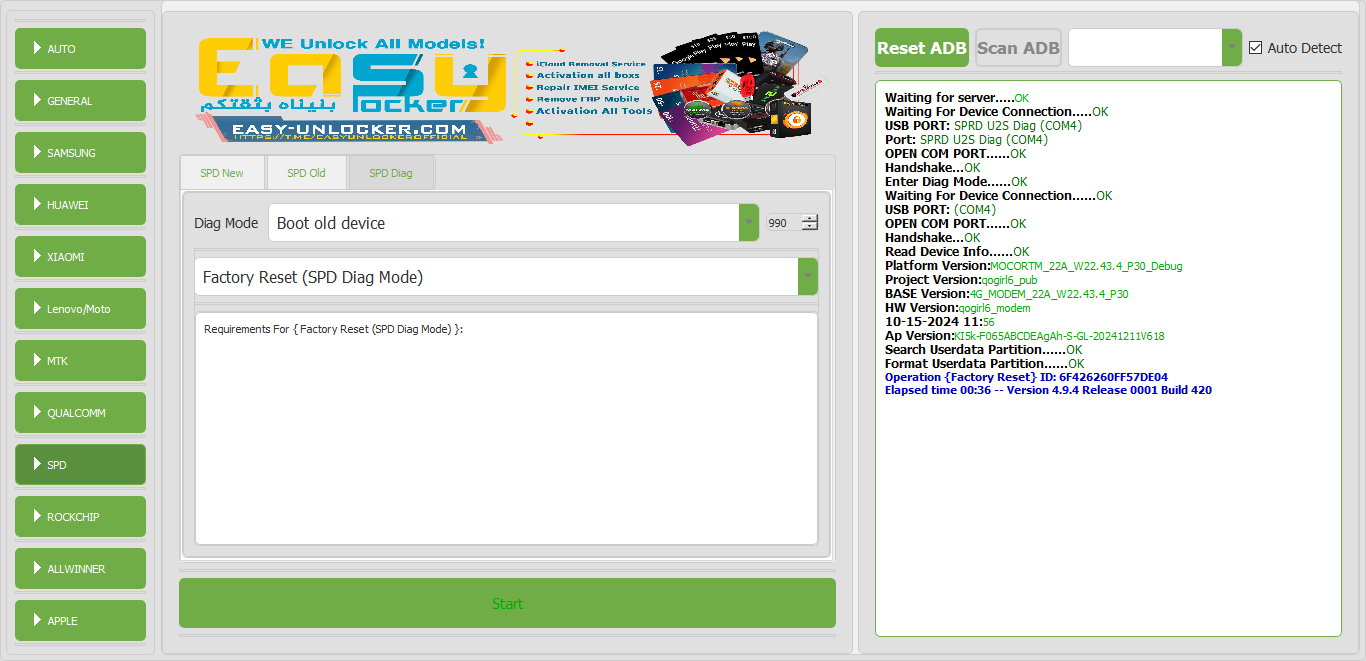Click the "Enter Diag Mode" log line
This screenshot has height=661, width=1366.
[x=956, y=182]
